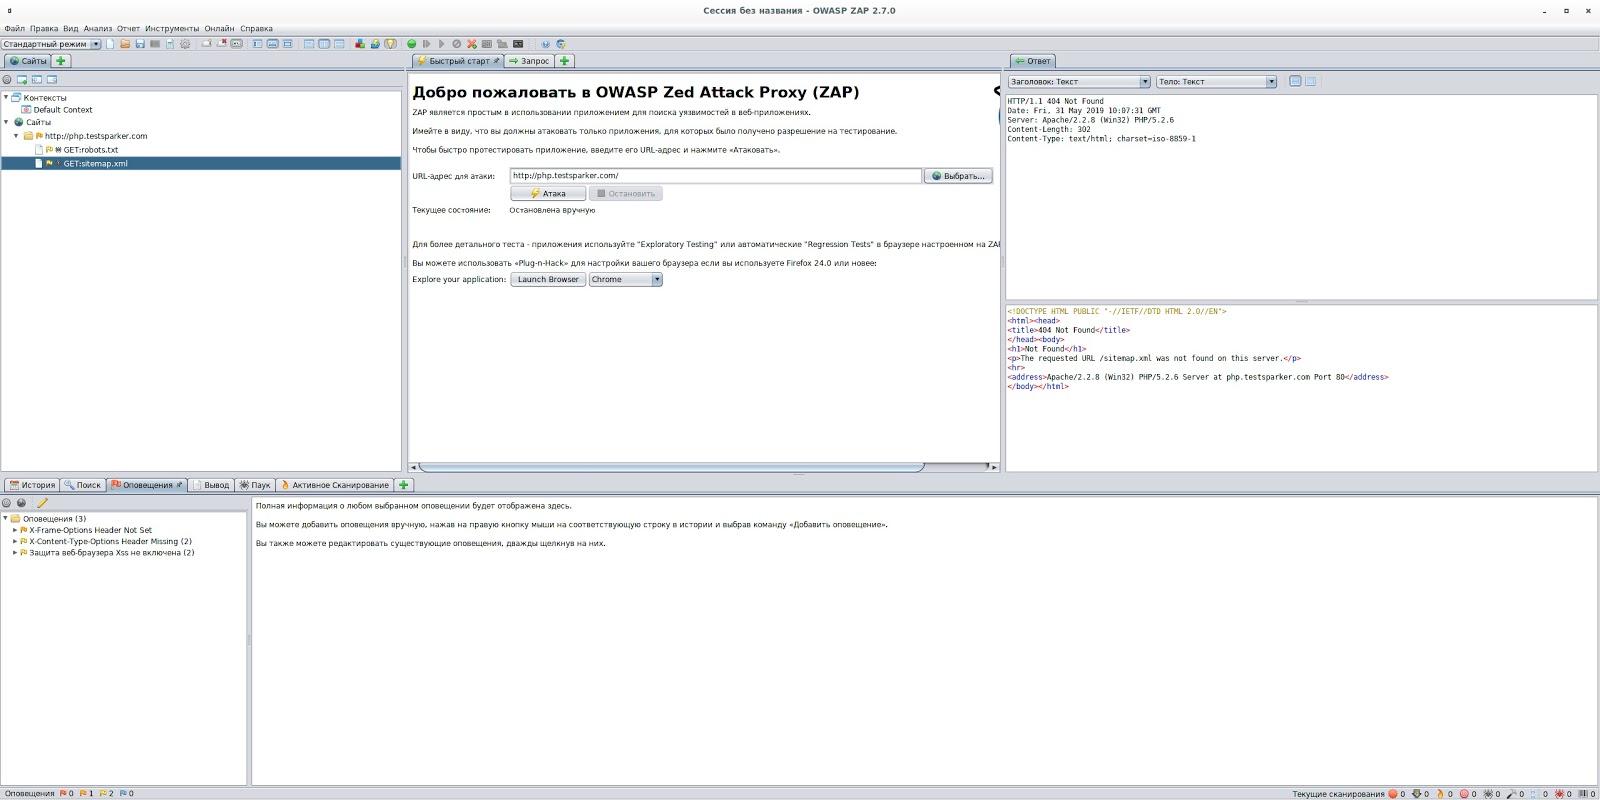Click the Expand Full layout toolbar icon
This screenshot has height=800, width=1600.
(x=288, y=44)
